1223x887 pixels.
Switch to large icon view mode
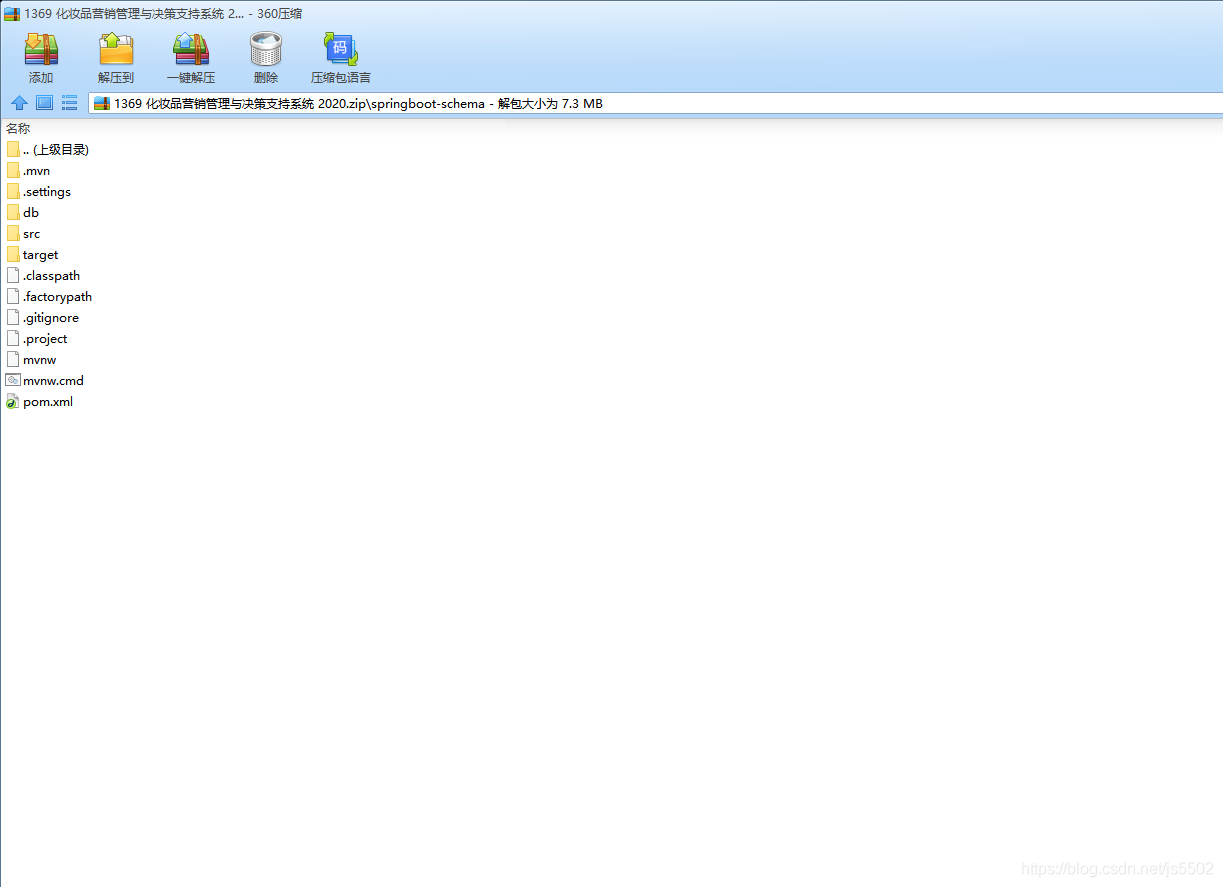click(44, 103)
